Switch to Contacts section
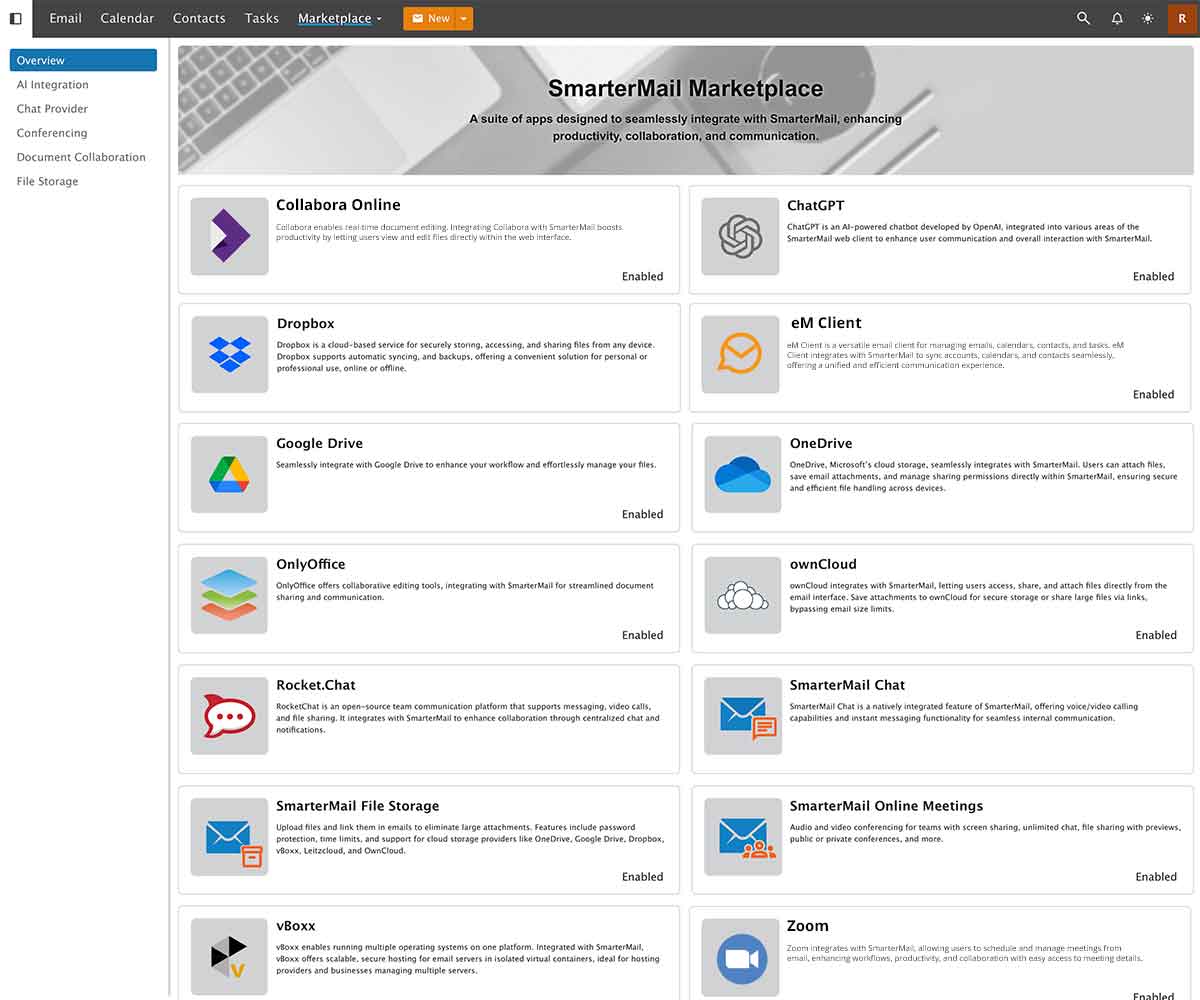The height and width of the screenshot is (1000, 1200). [199, 18]
